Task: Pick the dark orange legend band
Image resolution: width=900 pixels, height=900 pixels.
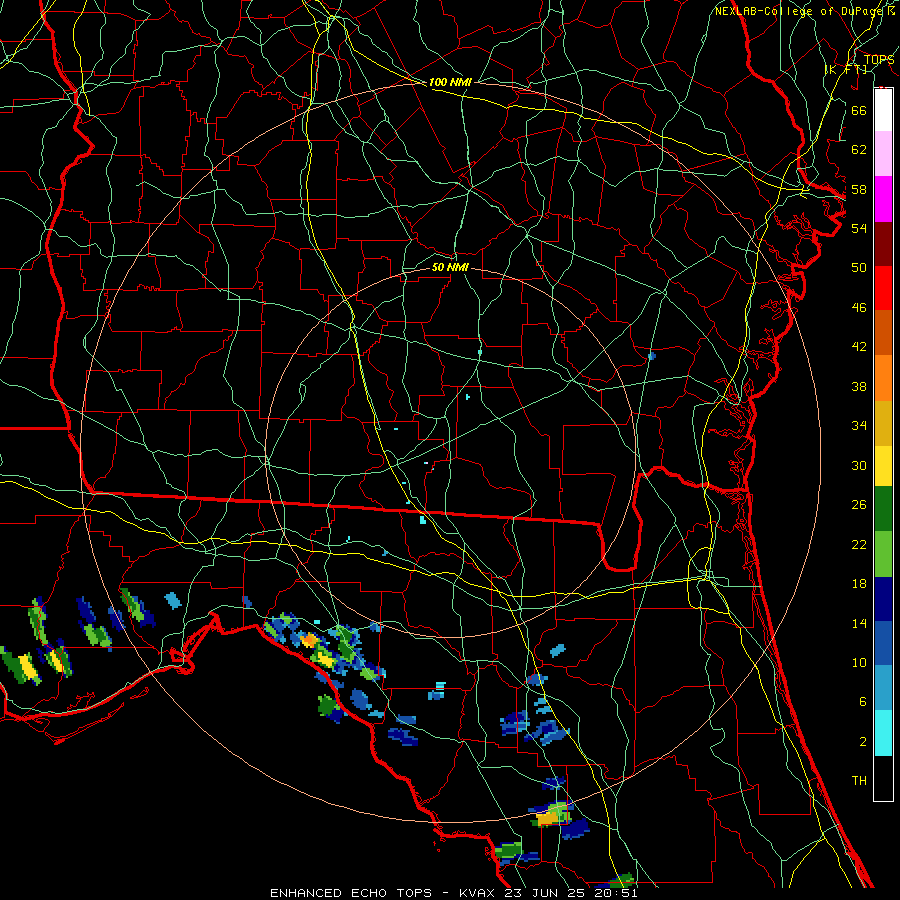Action: tap(883, 332)
